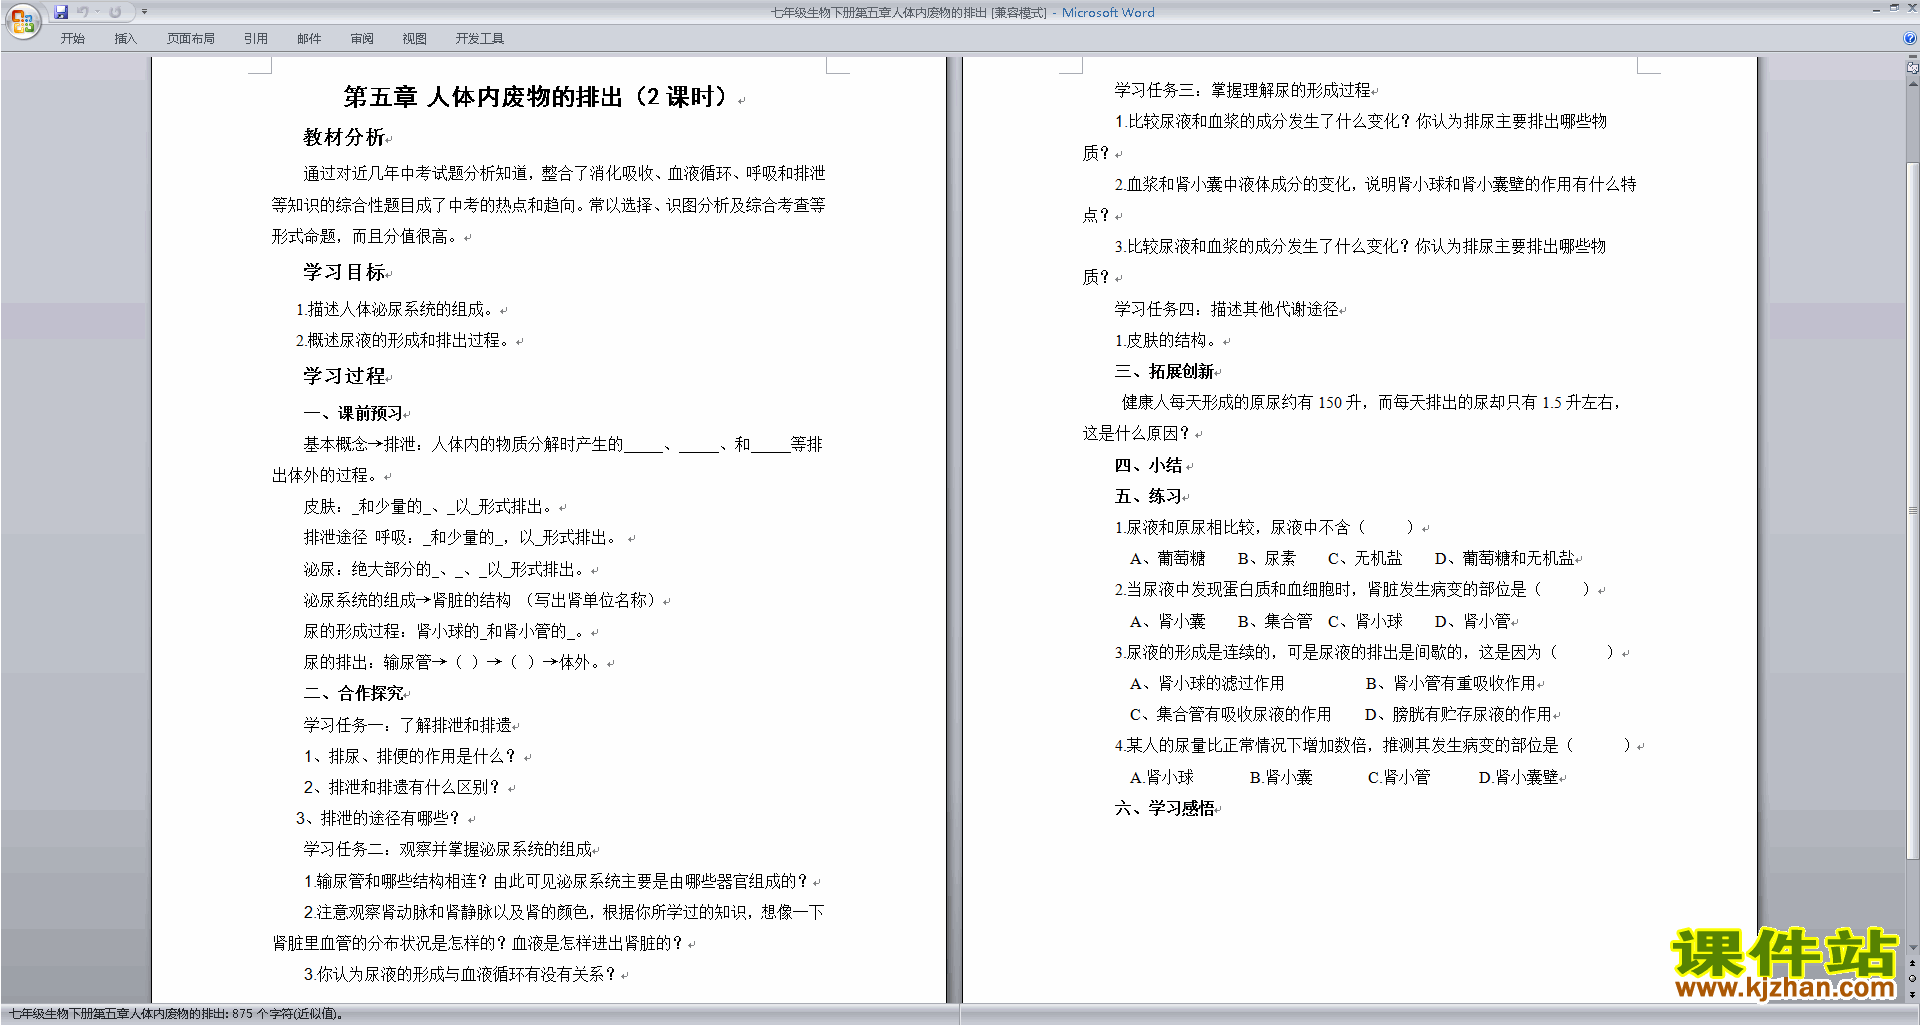Click answer option B、集合管
The height and width of the screenshot is (1025, 1920).
[x=1274, y=621]
